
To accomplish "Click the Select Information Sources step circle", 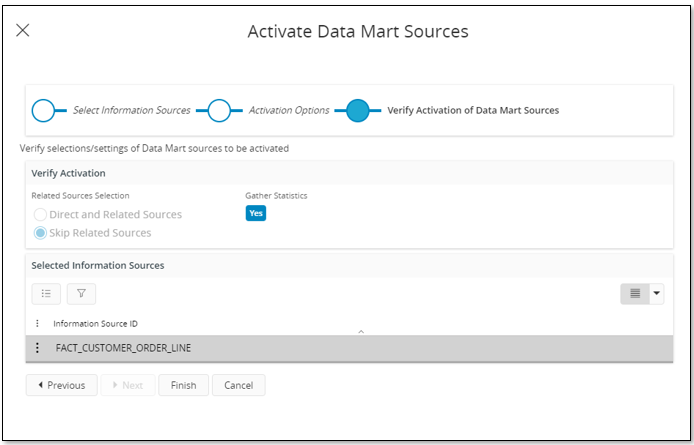I will [x=44, y=110].
